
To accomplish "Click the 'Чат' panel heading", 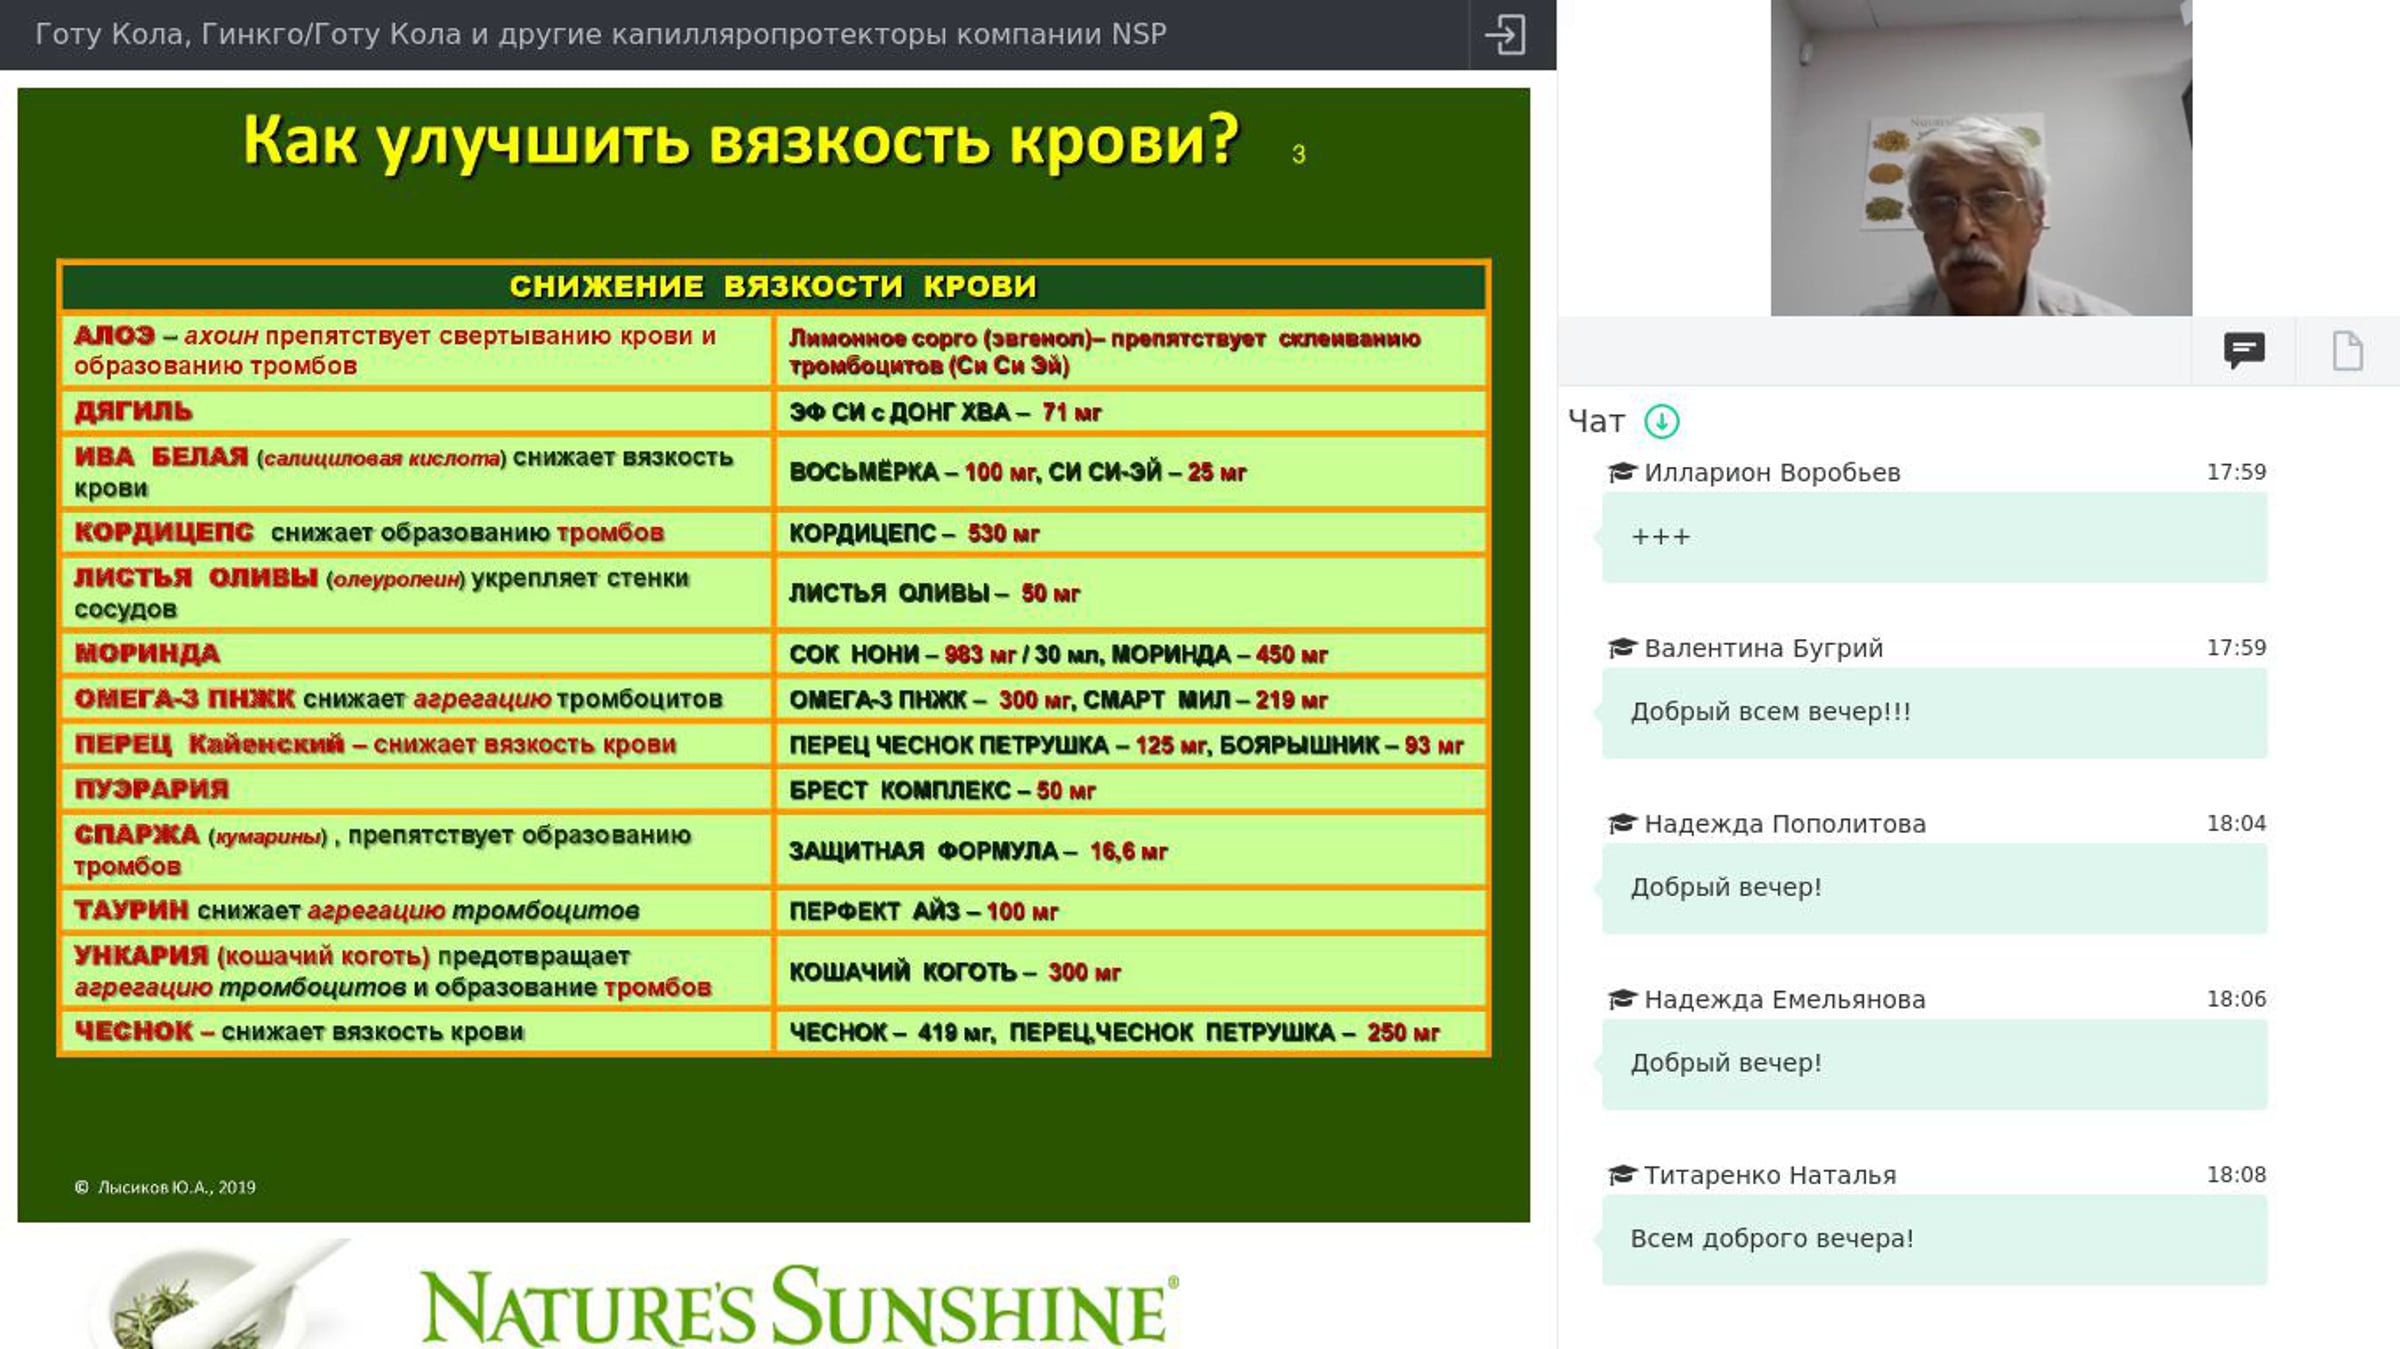I will click(1597, 422).
